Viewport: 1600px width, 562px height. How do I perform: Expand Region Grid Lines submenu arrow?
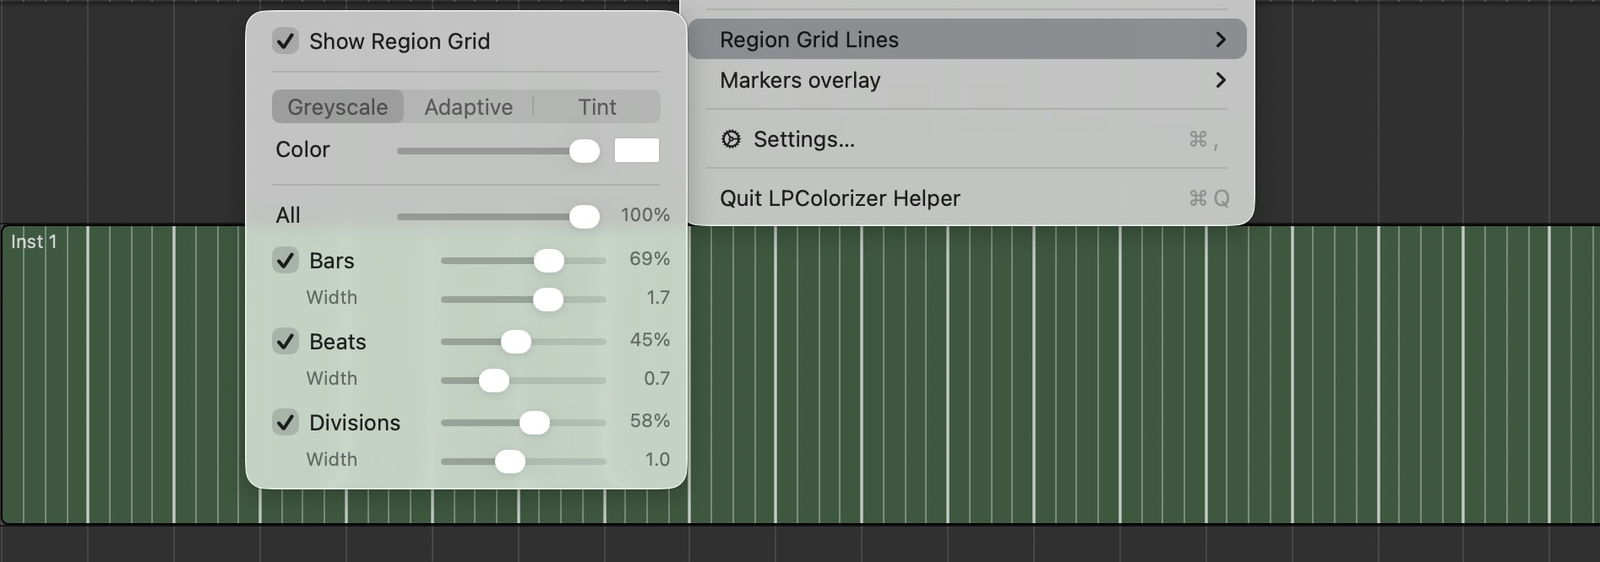1220,39
